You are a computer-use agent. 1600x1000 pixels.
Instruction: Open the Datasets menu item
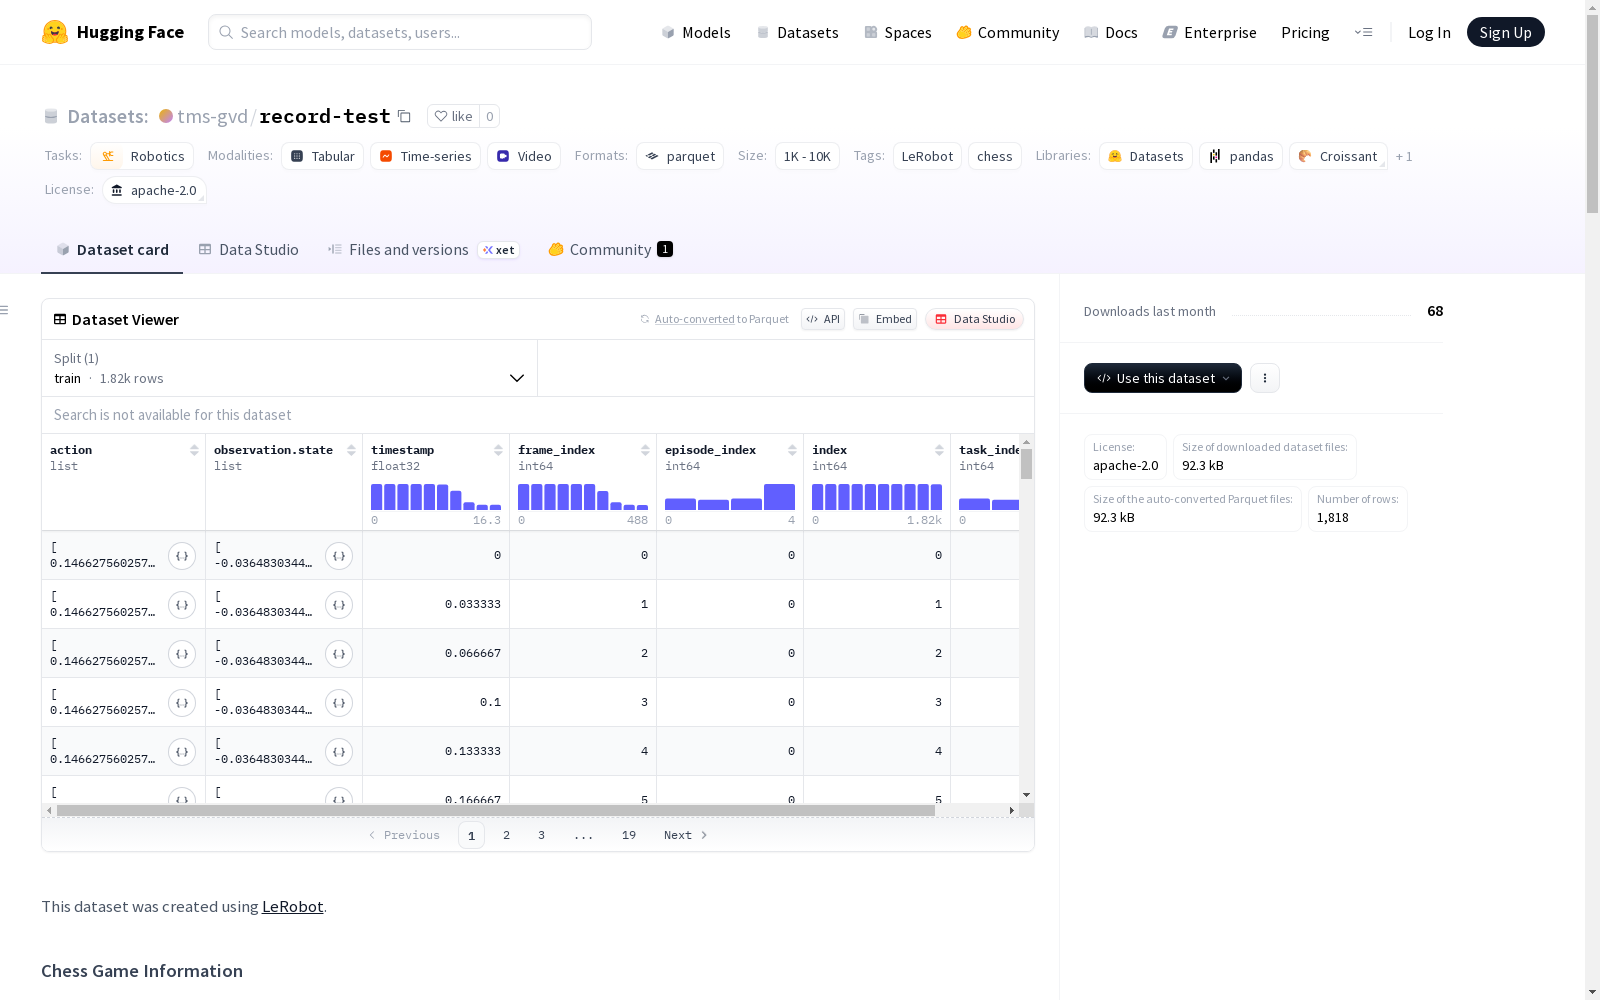coord(797,32)
